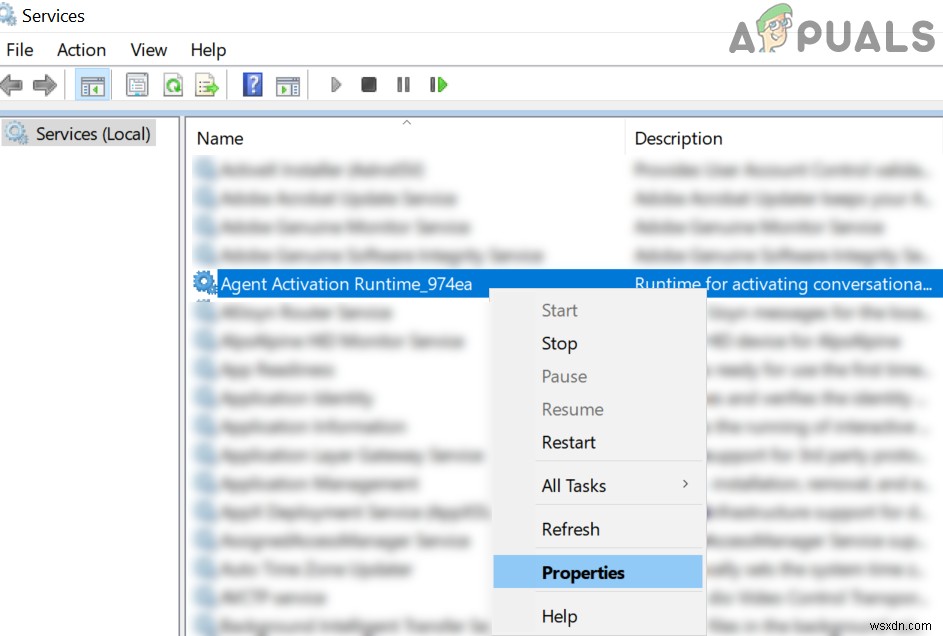943x636 pixels.
Task: Open the blue Help question-mark icon
Action: pos(253,85)
